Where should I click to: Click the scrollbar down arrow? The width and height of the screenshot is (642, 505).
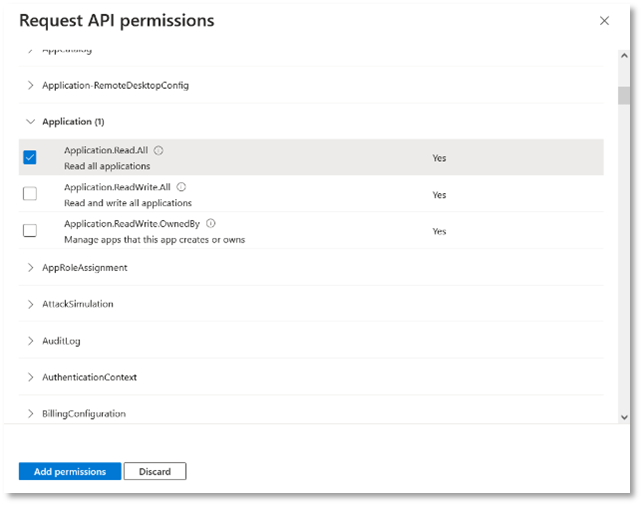(x=624, y=417)
